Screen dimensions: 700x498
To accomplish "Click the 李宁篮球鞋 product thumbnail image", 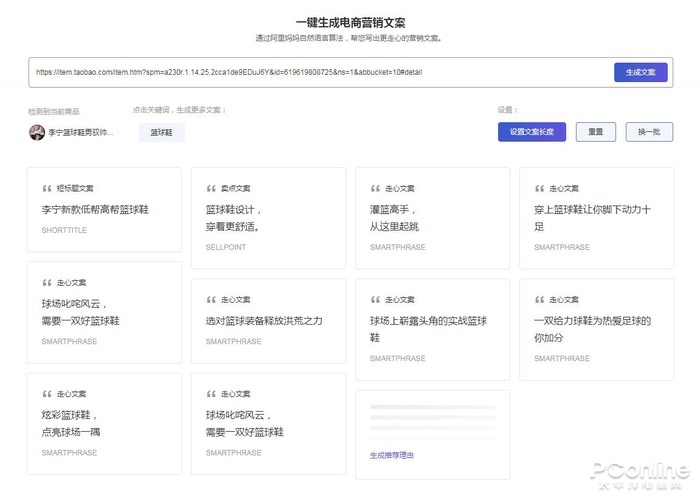I will pos(37,132).
